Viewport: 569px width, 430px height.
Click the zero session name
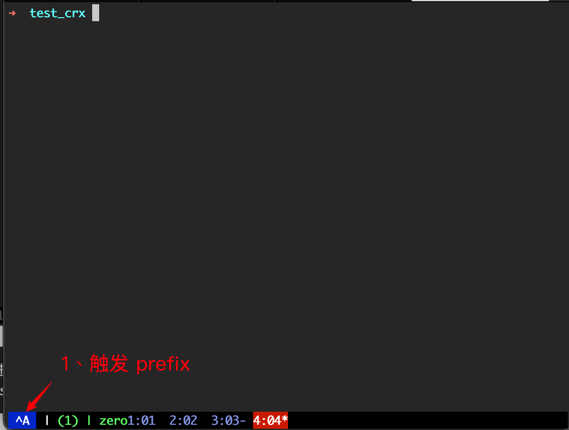tap(113, 421)
